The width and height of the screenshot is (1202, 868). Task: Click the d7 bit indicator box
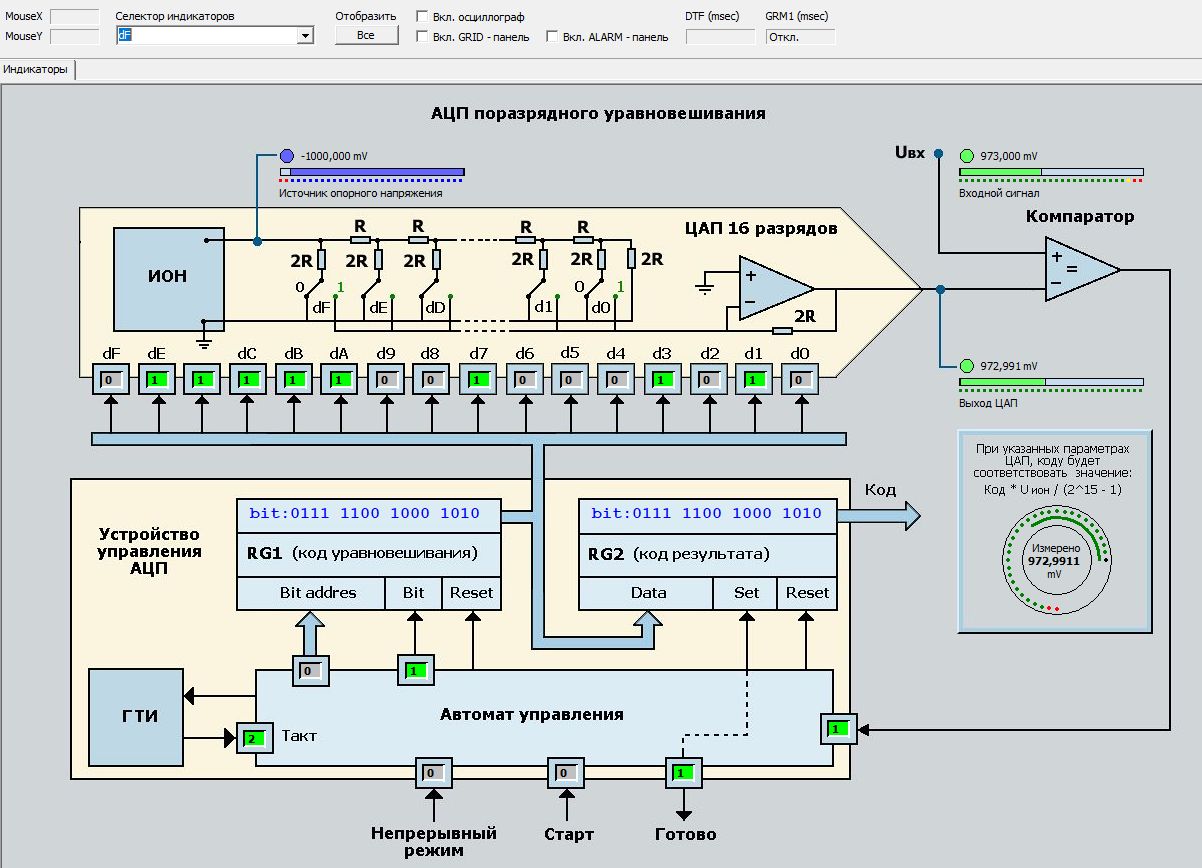pos(478,380)
